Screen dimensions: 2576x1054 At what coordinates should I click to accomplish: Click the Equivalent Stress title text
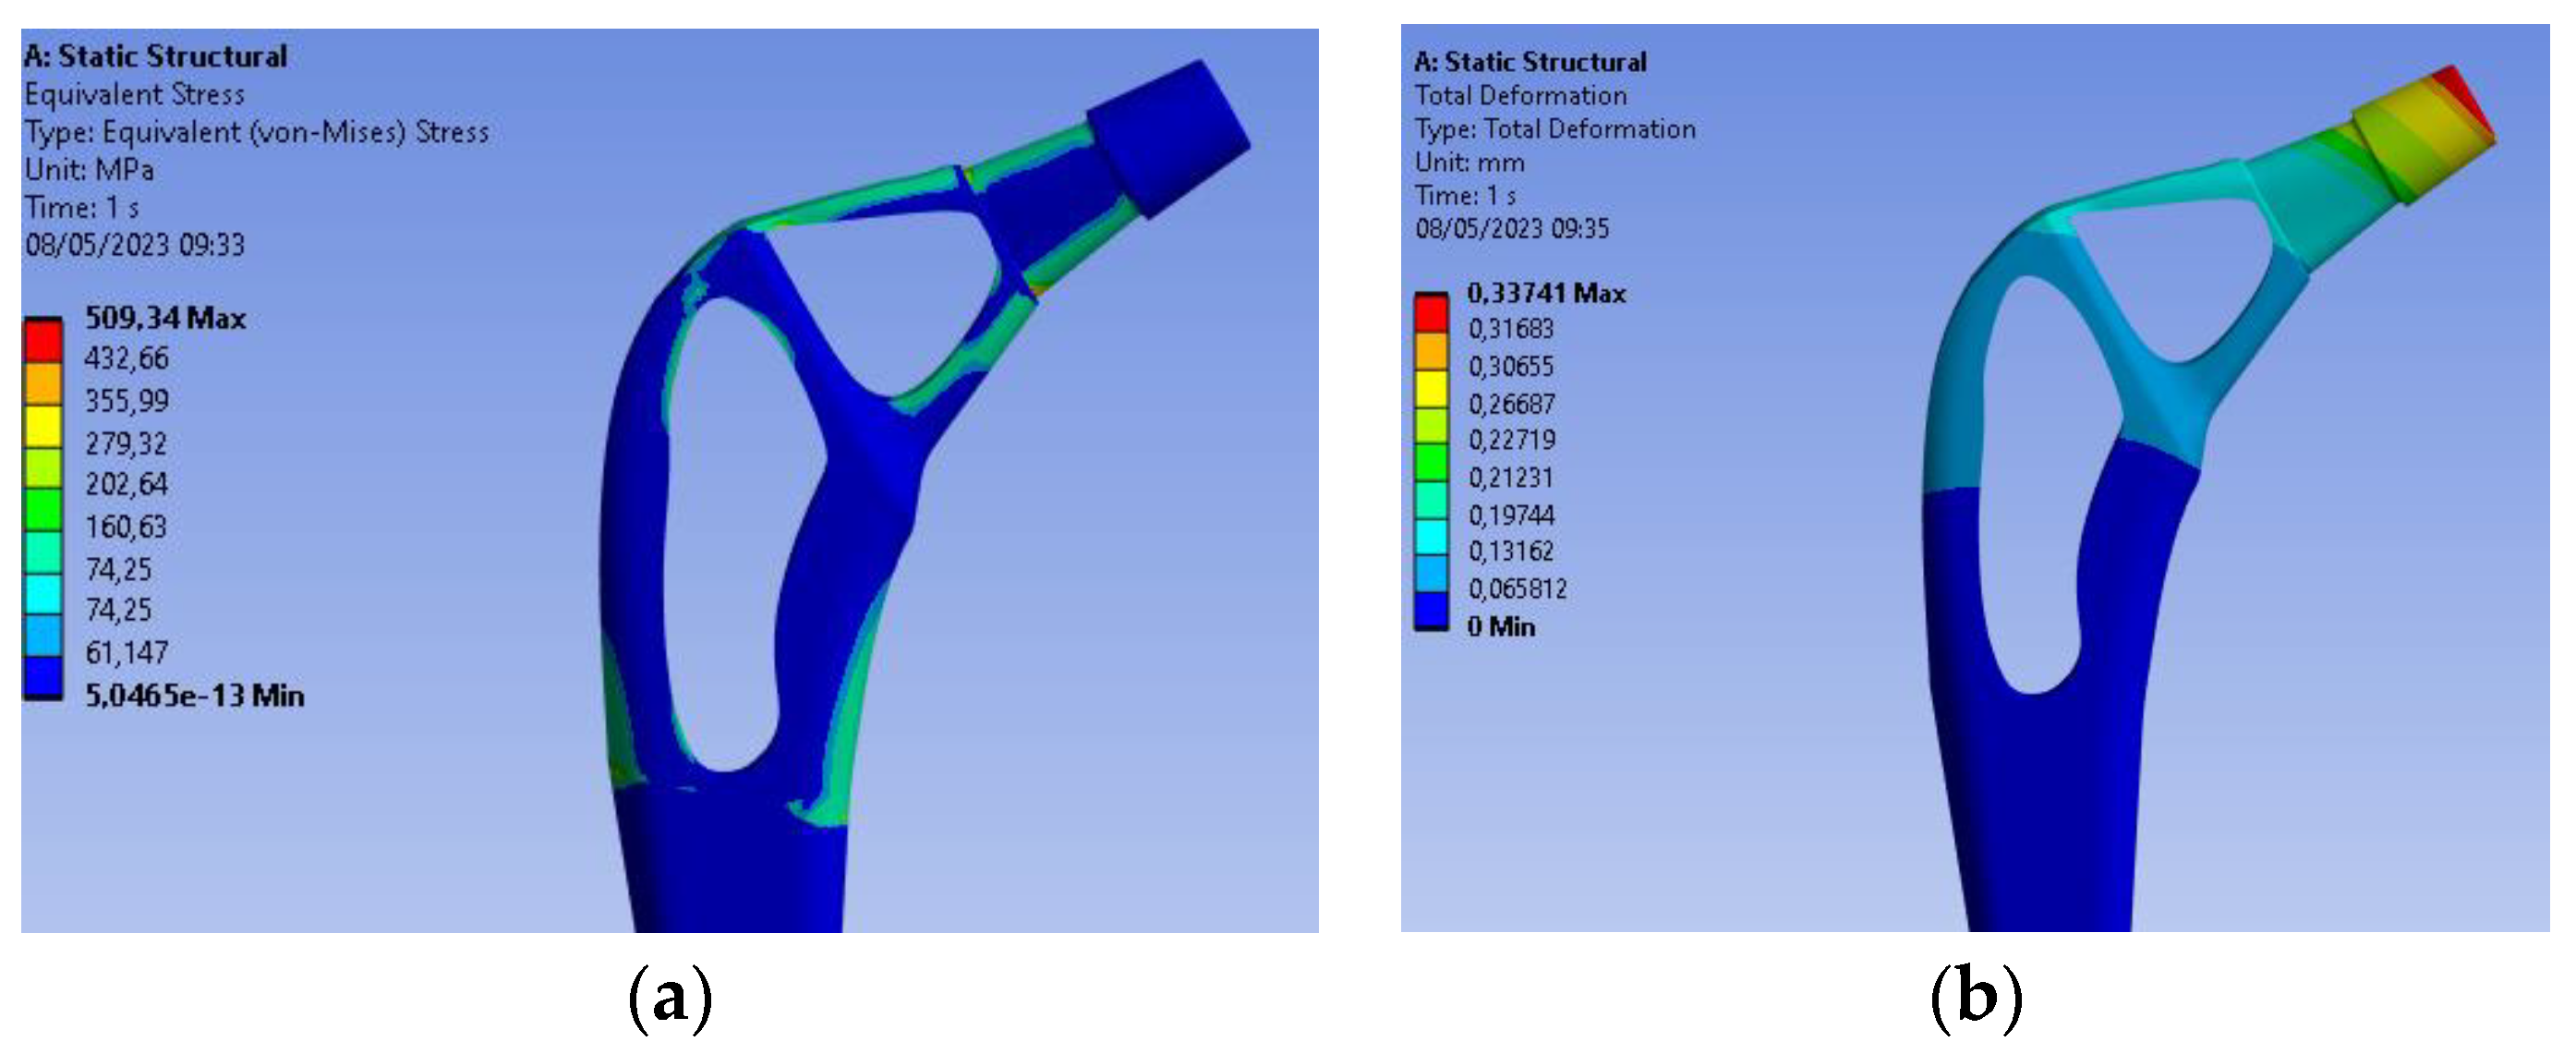(134, 94)
